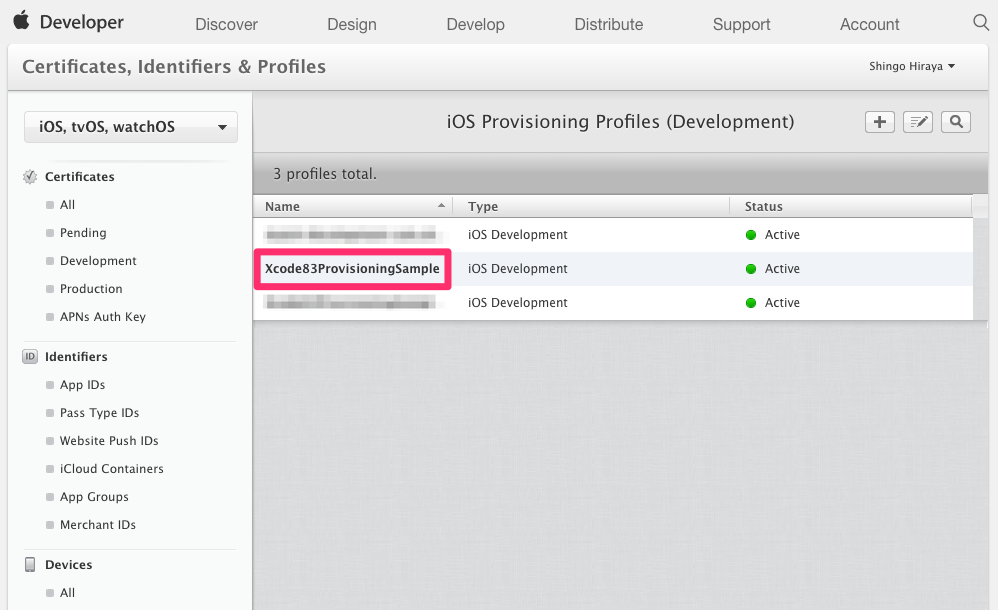Open Website Push IDs
The width and height of the screenshot is (998, 610).
click(x=109, y=441)
